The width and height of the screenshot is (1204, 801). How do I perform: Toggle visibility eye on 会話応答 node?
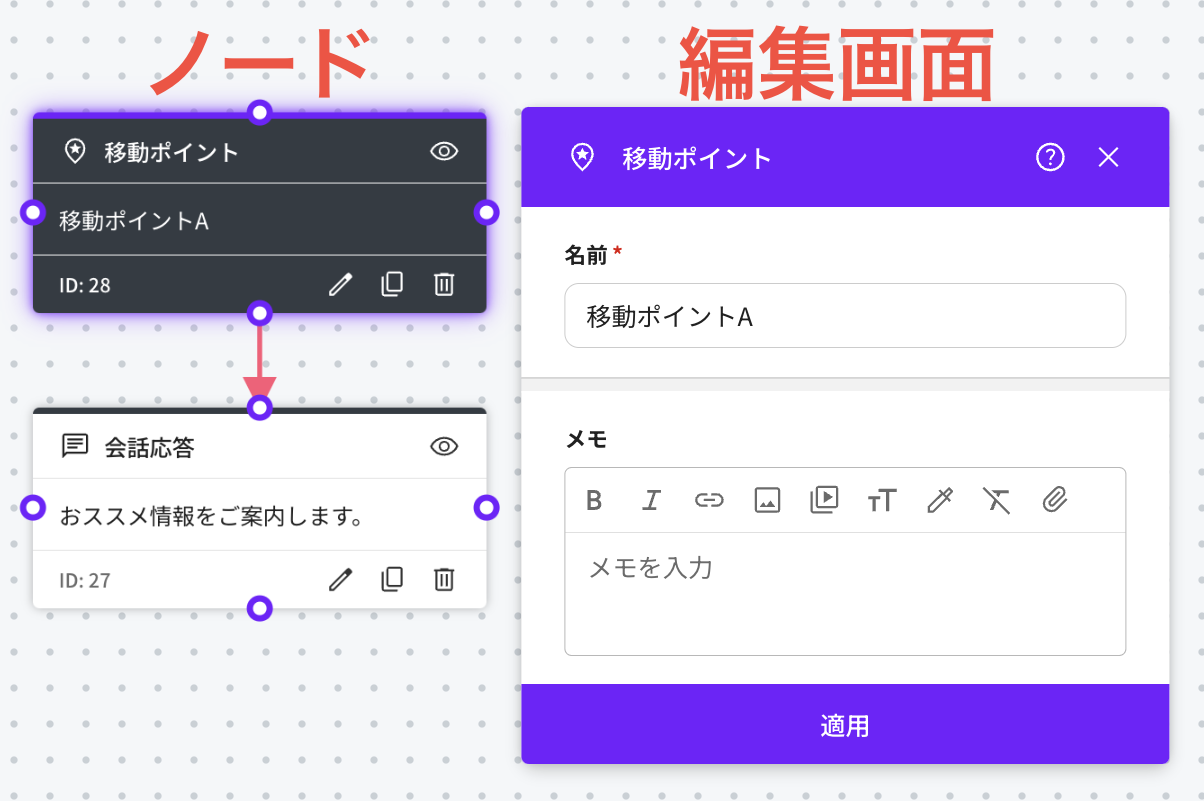coord(444,446)
